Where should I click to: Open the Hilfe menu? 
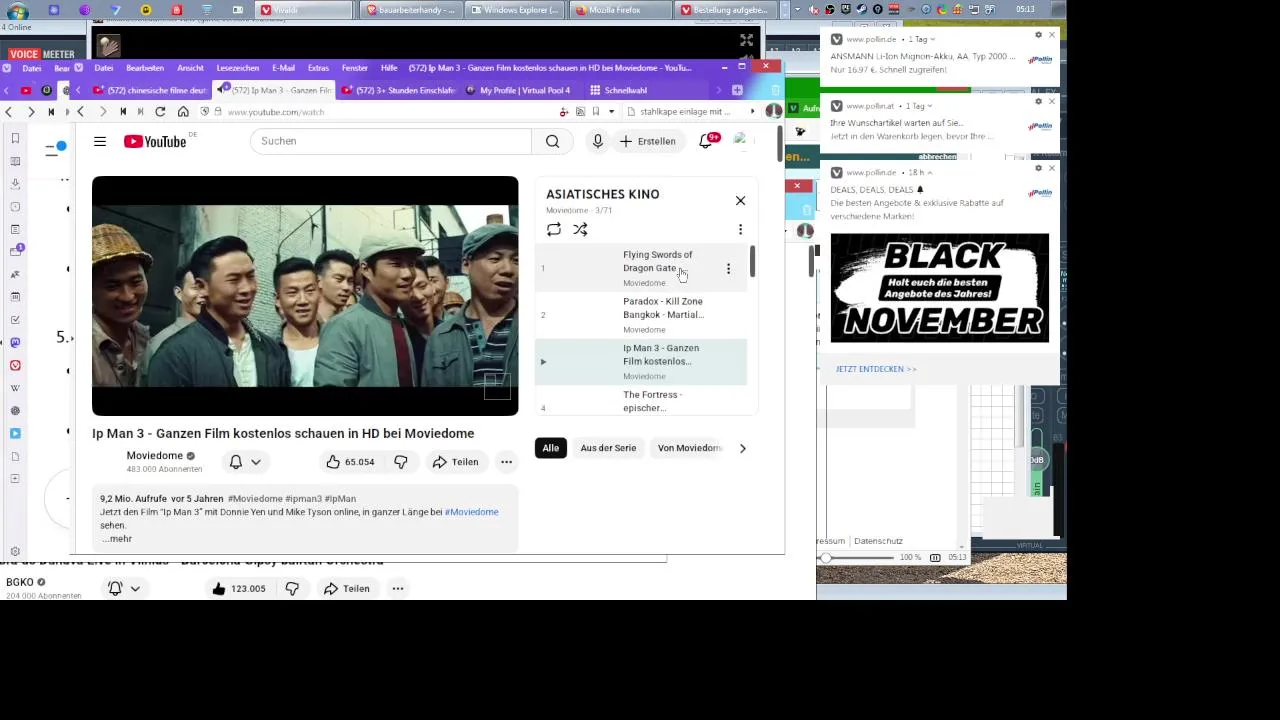coord(389,68)
